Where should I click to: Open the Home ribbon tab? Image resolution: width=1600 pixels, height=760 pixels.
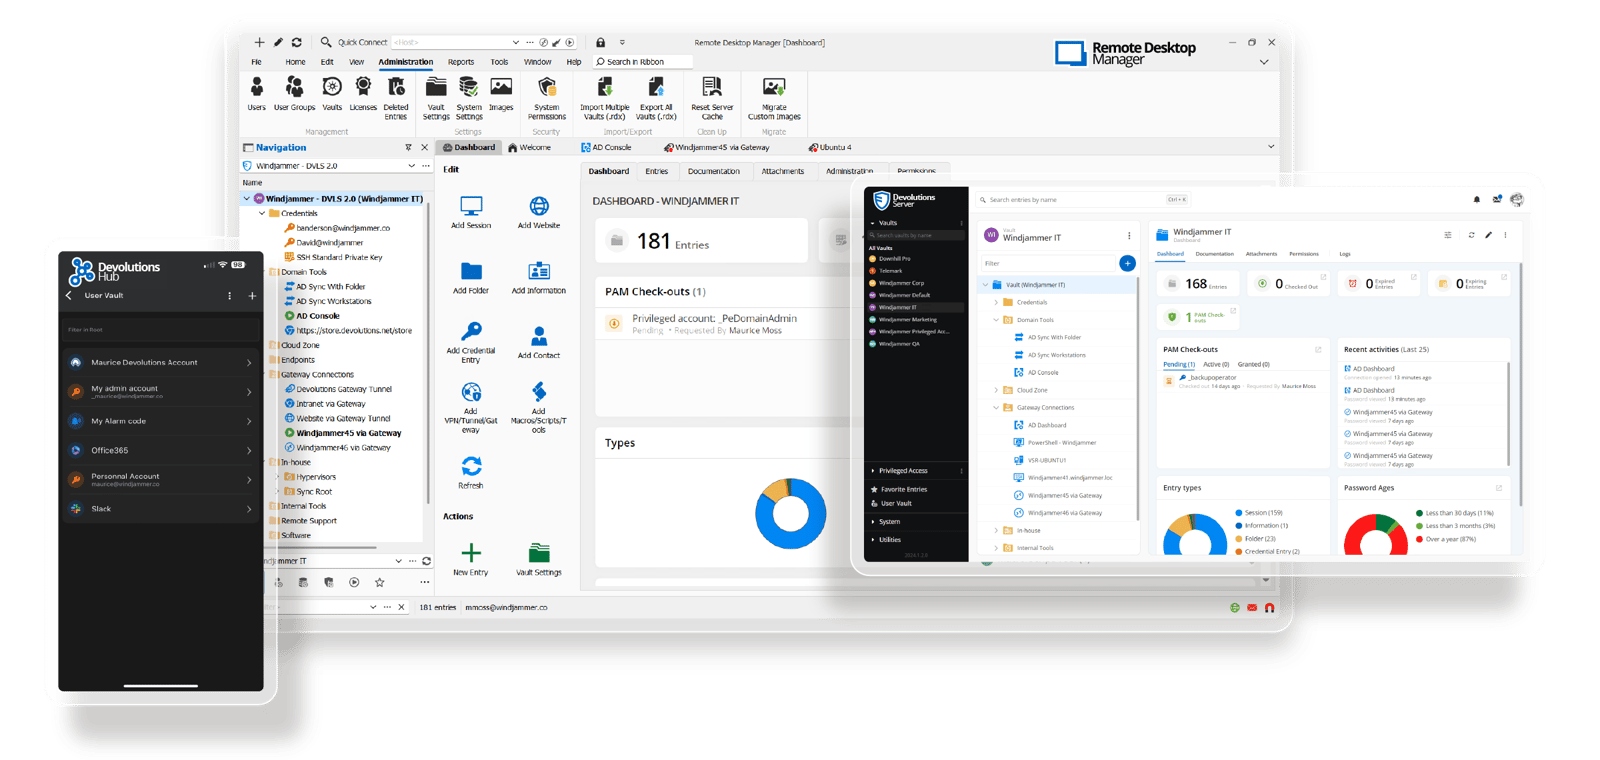tap(295, 62)
